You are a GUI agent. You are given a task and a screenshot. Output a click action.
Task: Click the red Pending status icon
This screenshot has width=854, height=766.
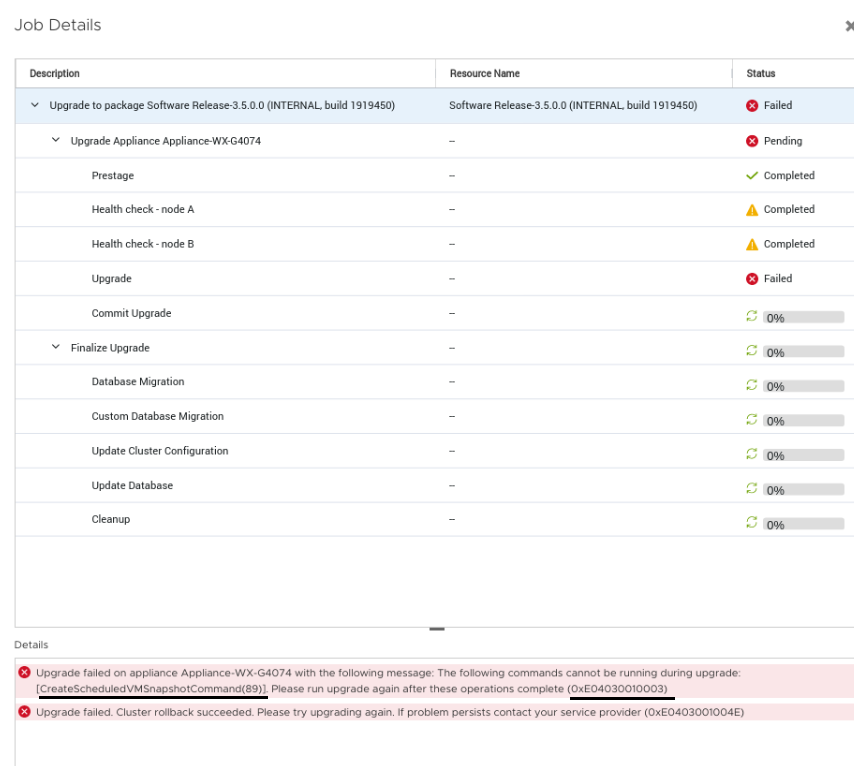(x=753, y=141)
